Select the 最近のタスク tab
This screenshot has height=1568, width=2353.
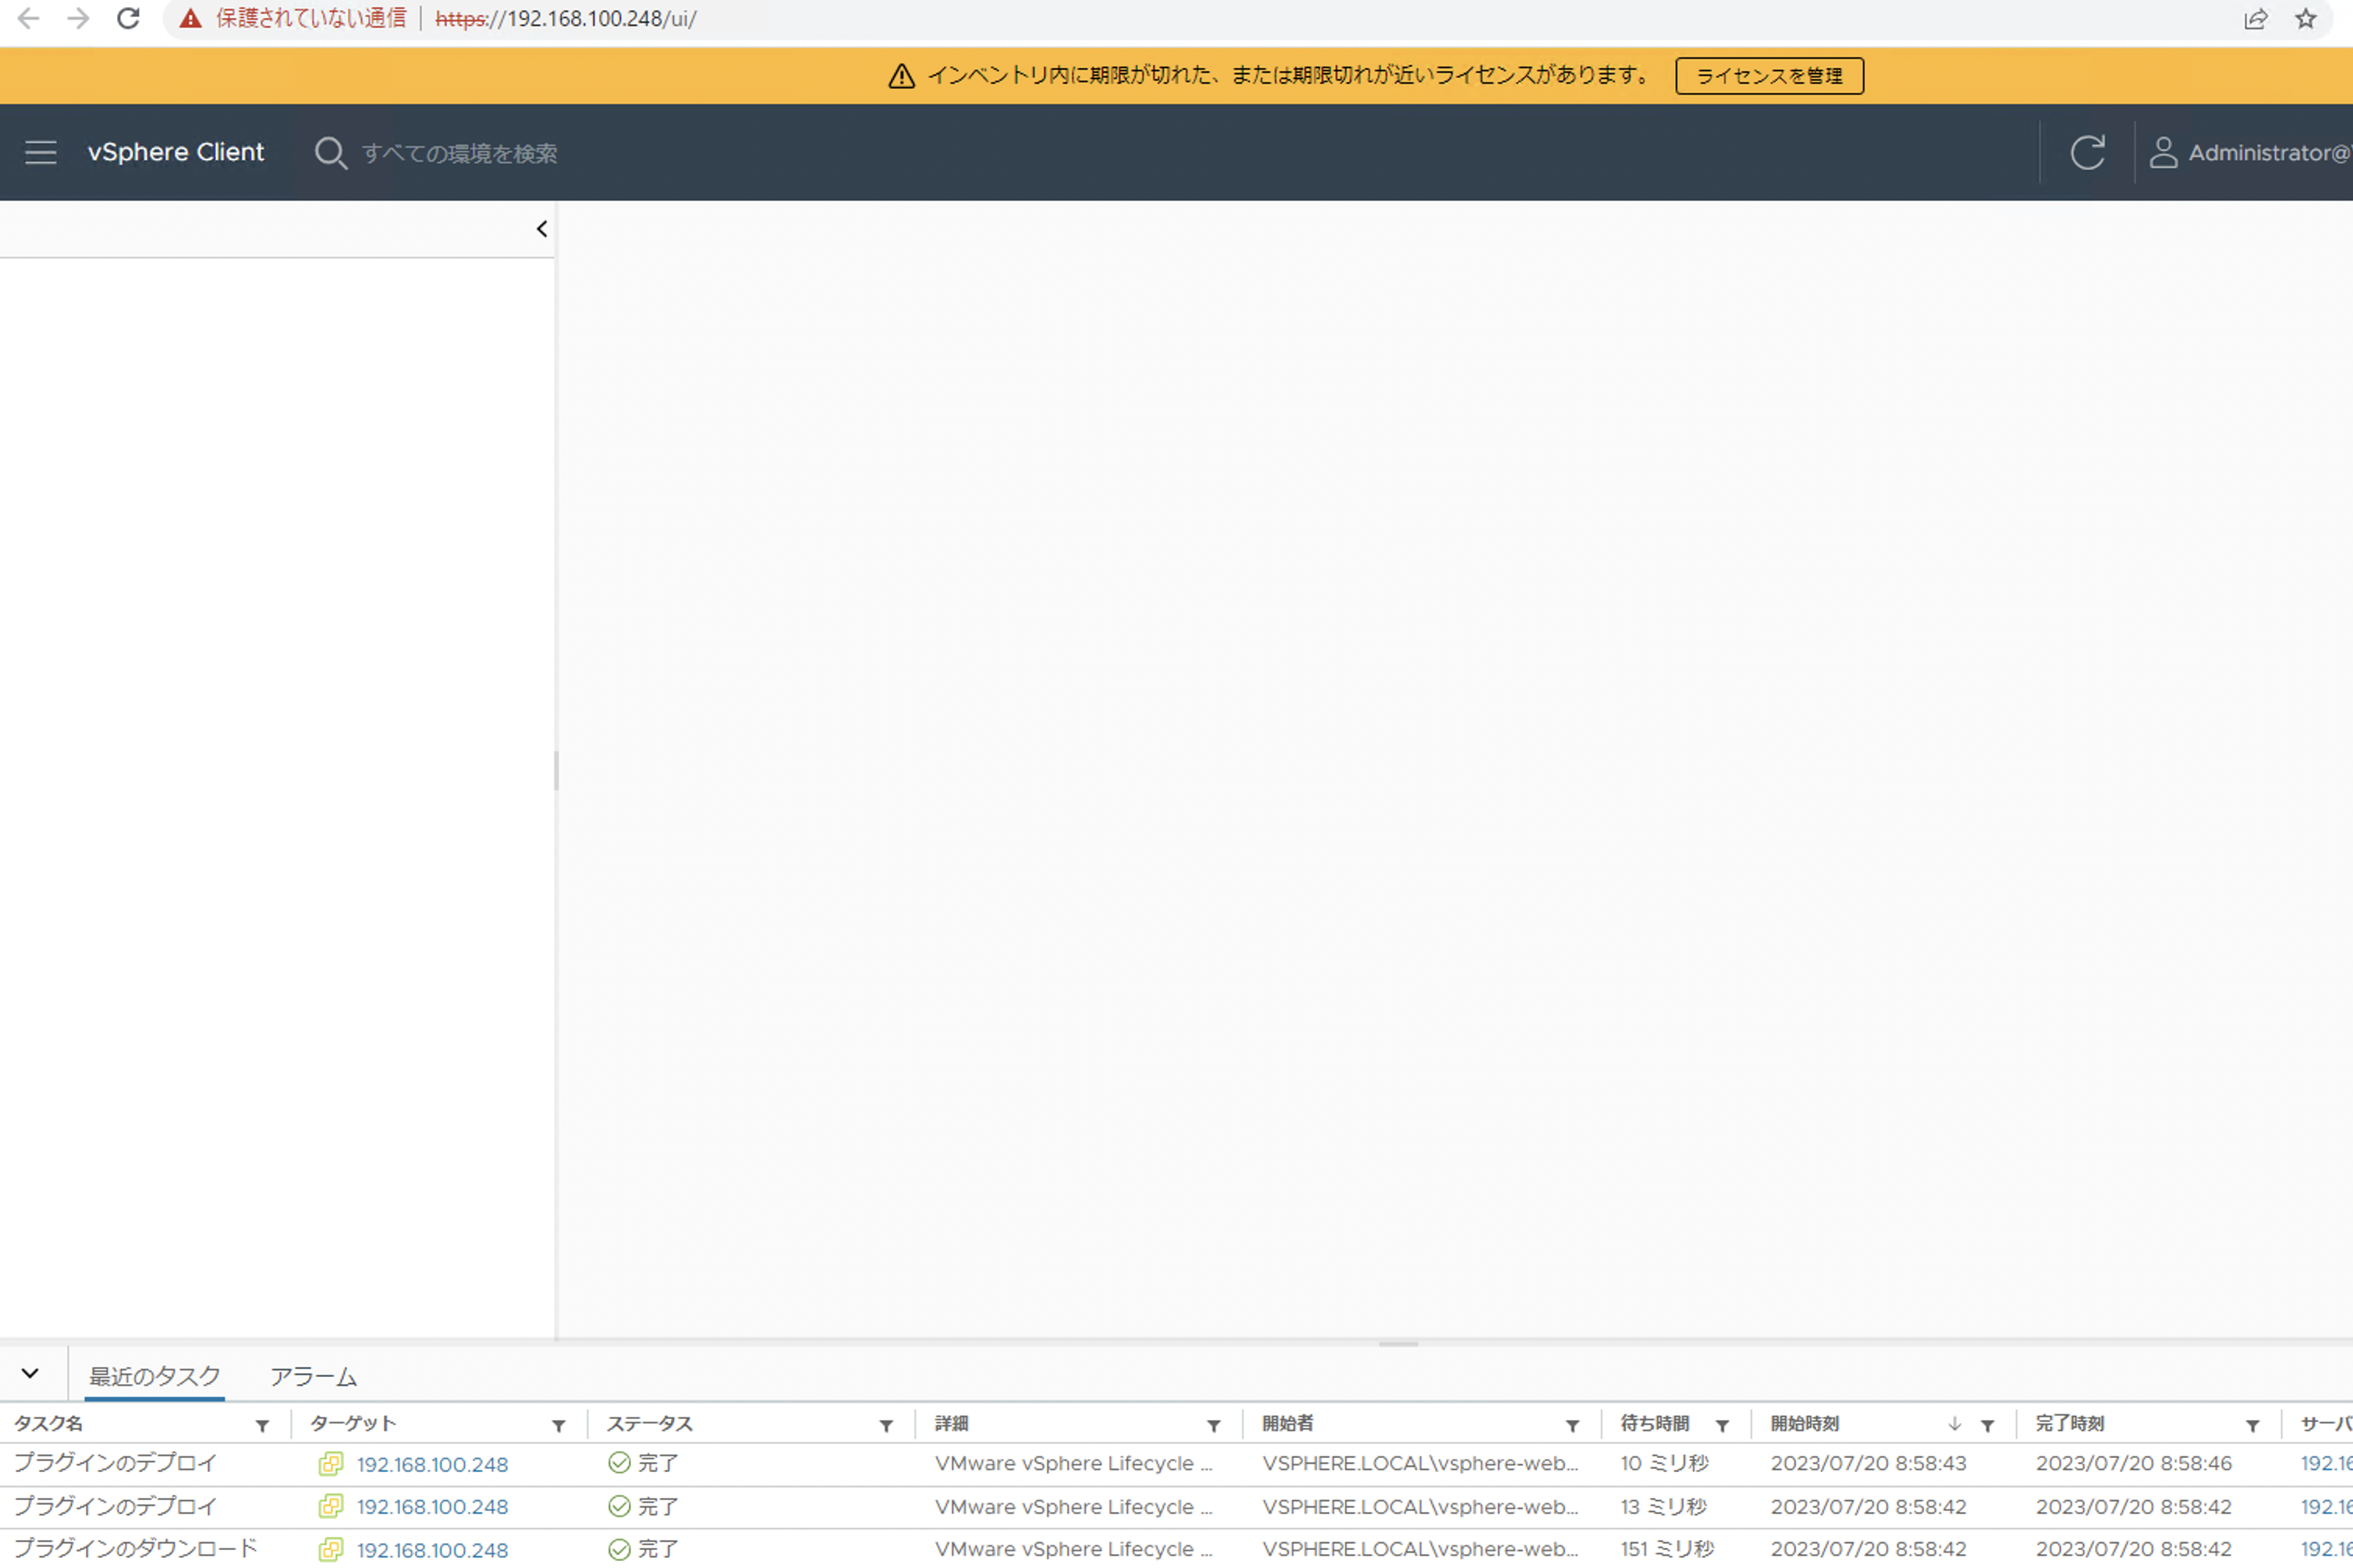coord(154,1376)
